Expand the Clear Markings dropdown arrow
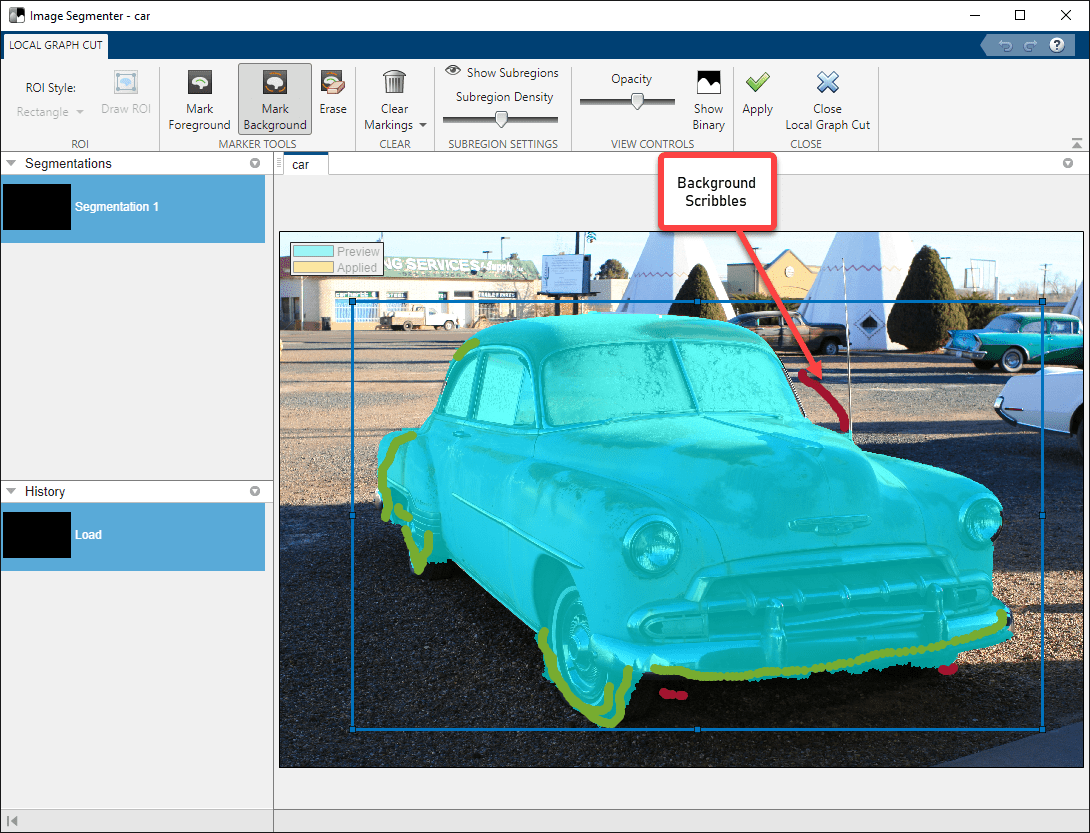The width and height of the screenshot is (1090, 833). click(423, 126)
